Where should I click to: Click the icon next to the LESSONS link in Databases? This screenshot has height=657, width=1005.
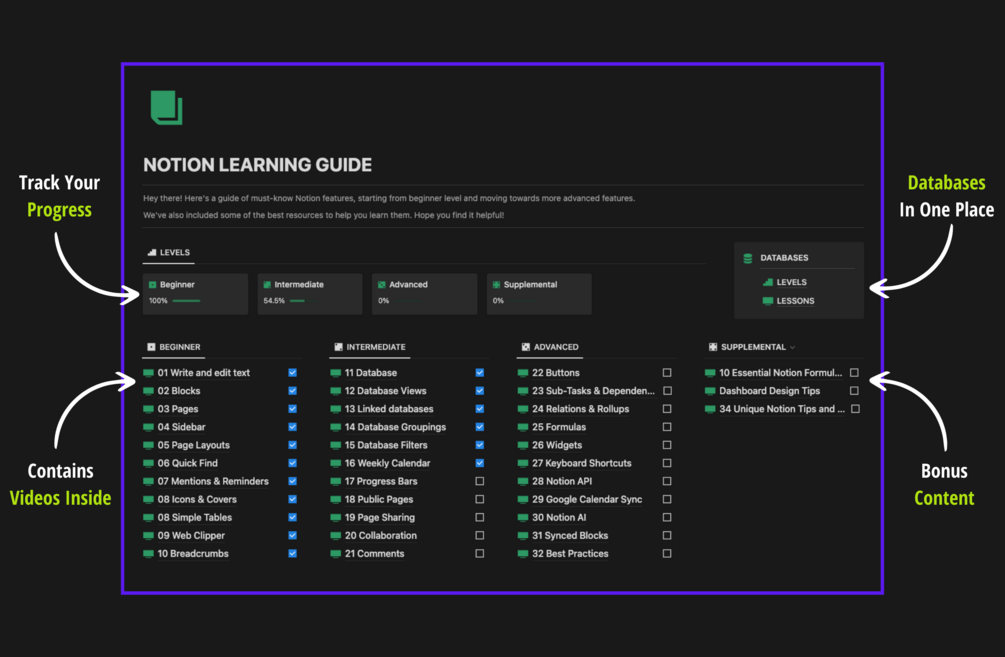point(767,301)
